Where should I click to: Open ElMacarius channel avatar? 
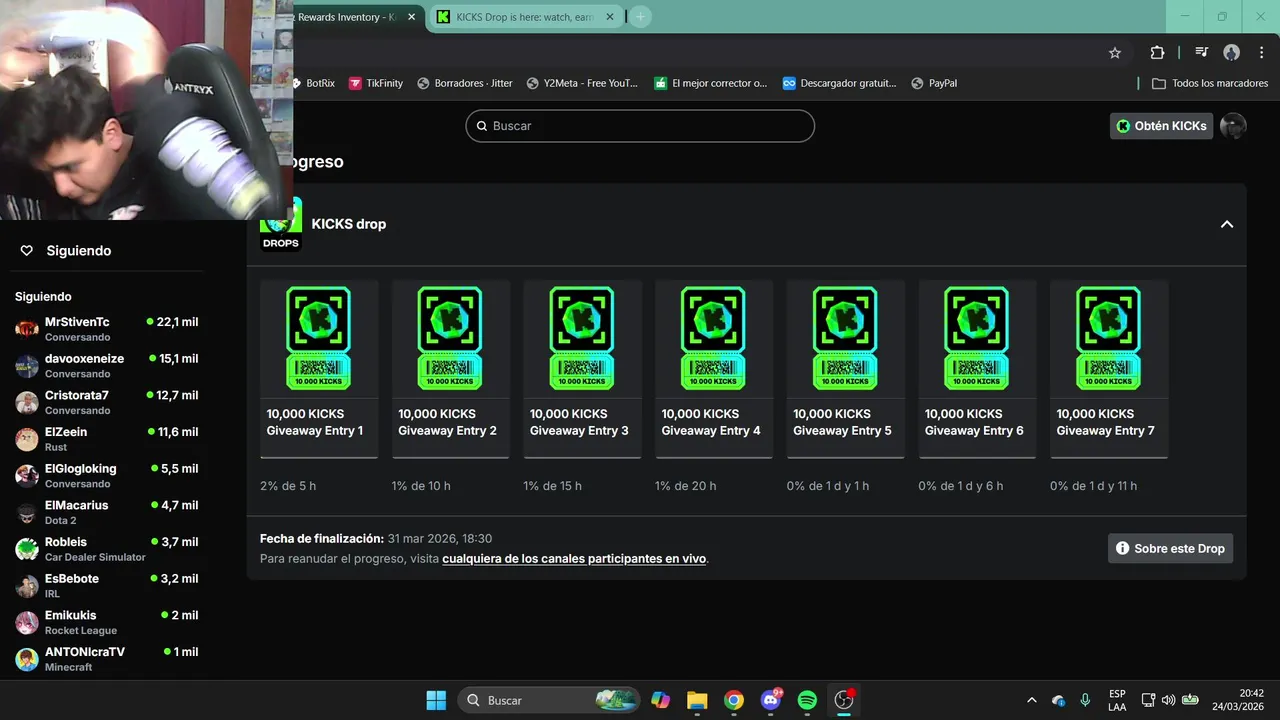[x=27, y=513]
